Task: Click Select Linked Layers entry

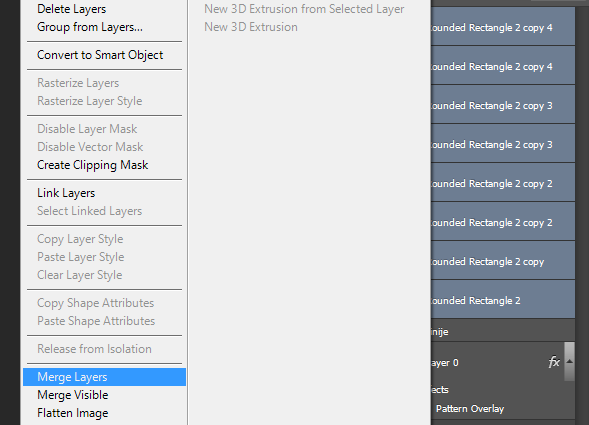Action: pyautogui.click(x=104, y=211)
